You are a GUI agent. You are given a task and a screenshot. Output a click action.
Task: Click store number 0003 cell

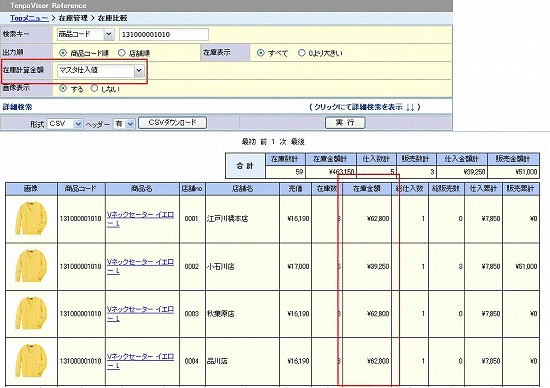pos(192,314)
